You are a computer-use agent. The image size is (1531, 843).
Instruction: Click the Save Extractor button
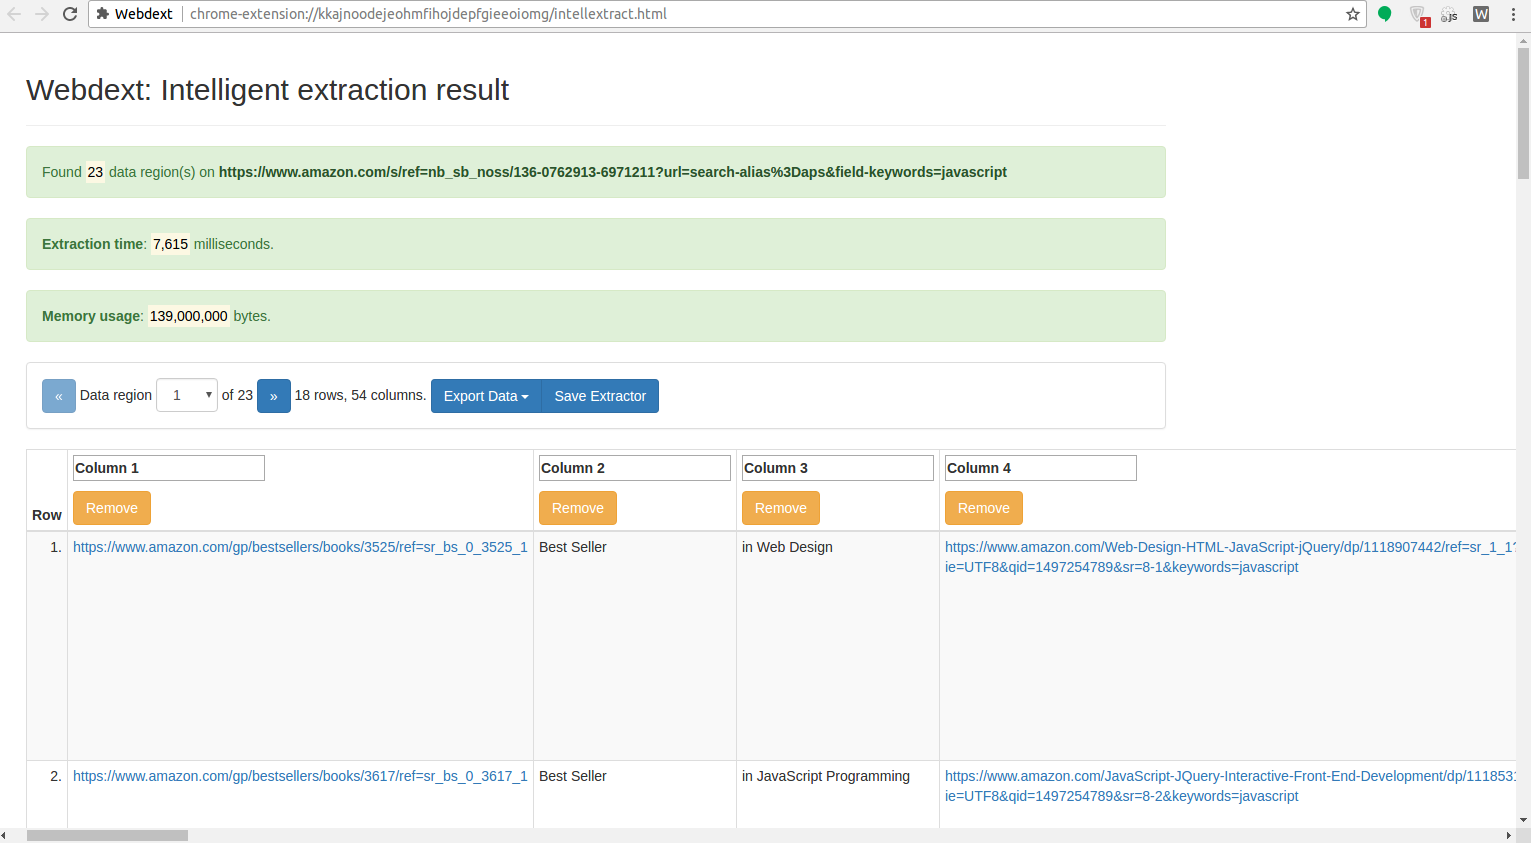coord(600,396)
